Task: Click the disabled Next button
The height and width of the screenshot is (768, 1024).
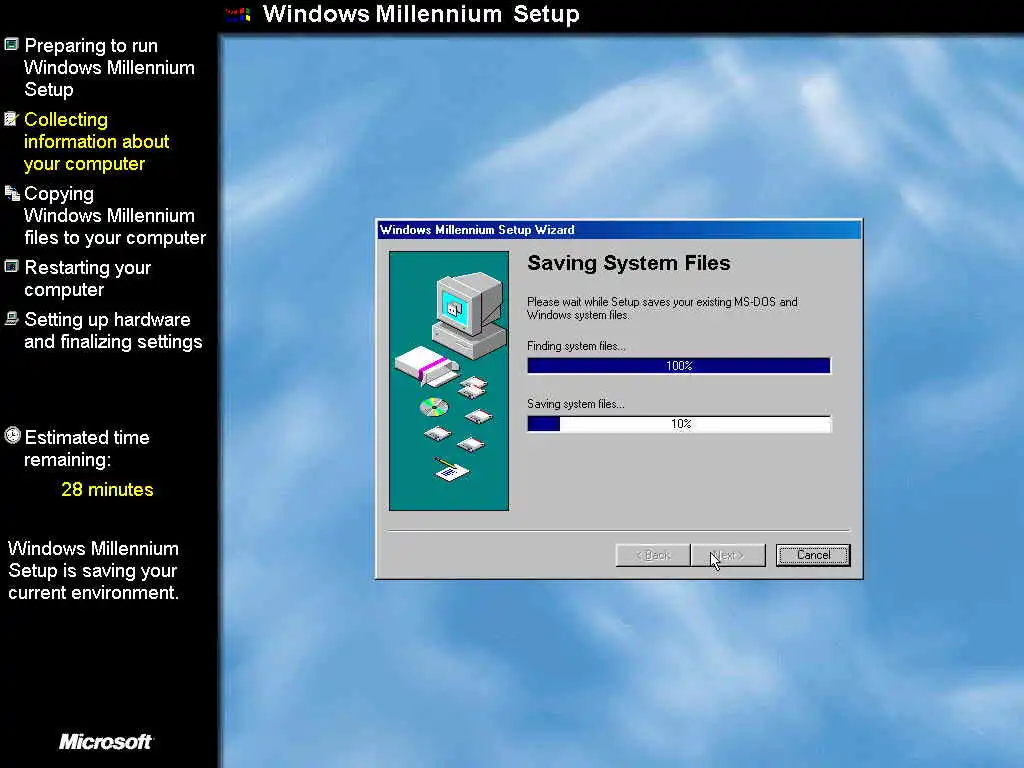Action: point(728,555)
